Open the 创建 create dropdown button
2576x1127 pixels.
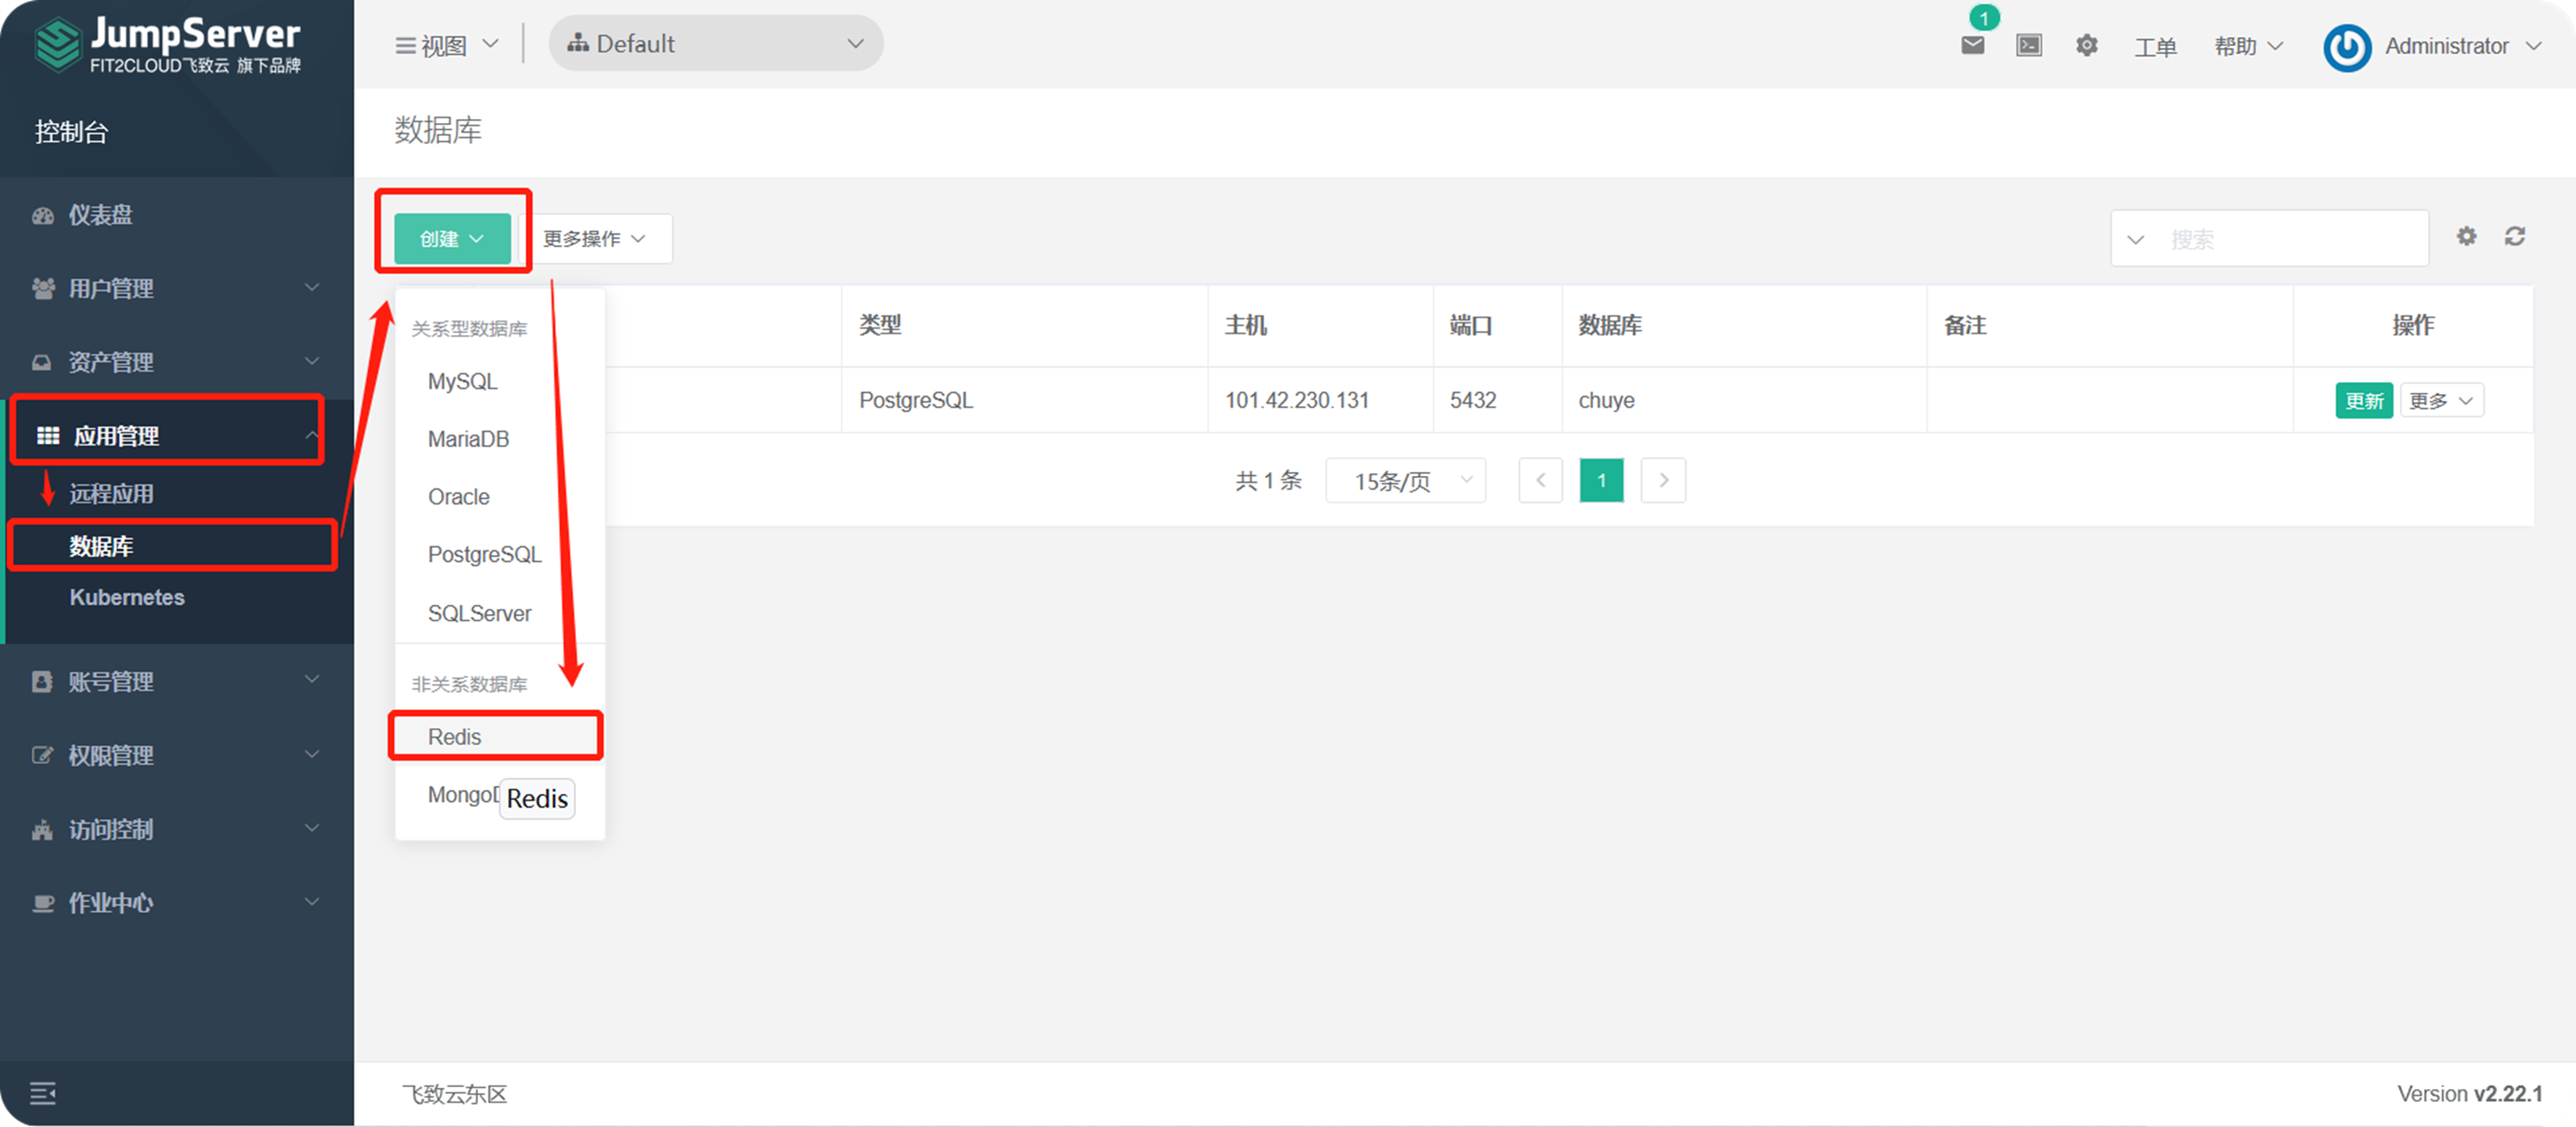[451, 238]
